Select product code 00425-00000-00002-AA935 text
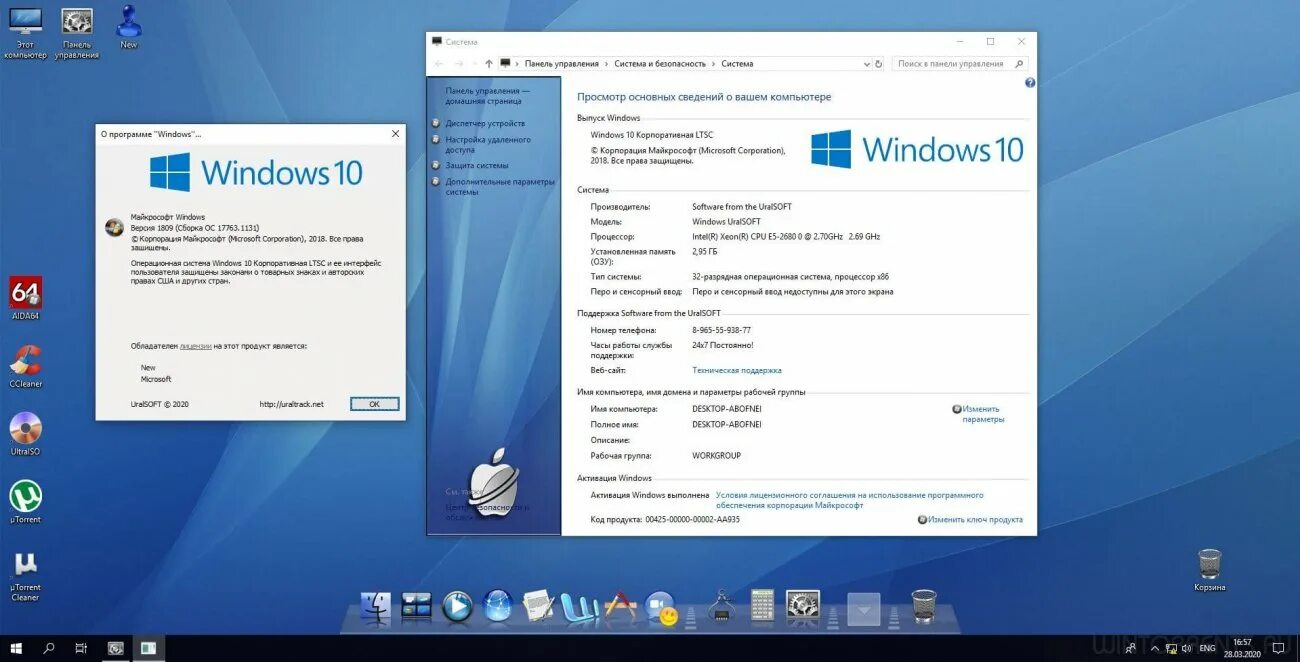This screenshot has width=1300, height=662. [693, 519]
